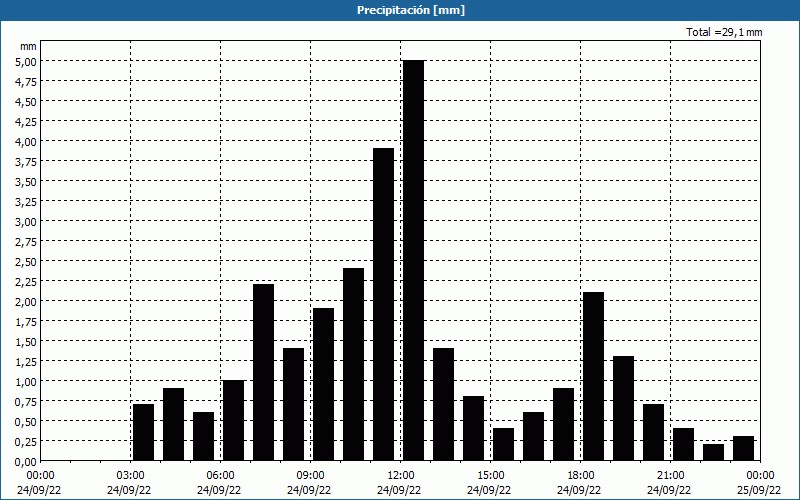Select the 0,25 y-axis value
The width and height of the screenshot is (800, 500).
[x=26, y=441]
